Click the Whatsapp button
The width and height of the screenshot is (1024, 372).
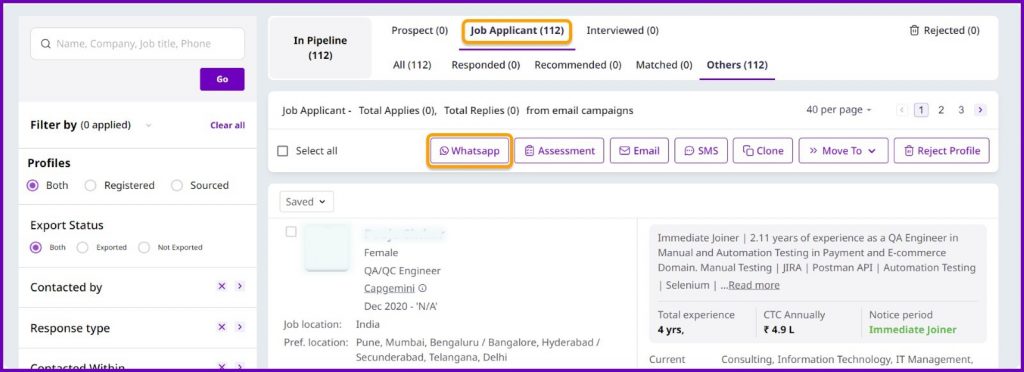point(469,151)
